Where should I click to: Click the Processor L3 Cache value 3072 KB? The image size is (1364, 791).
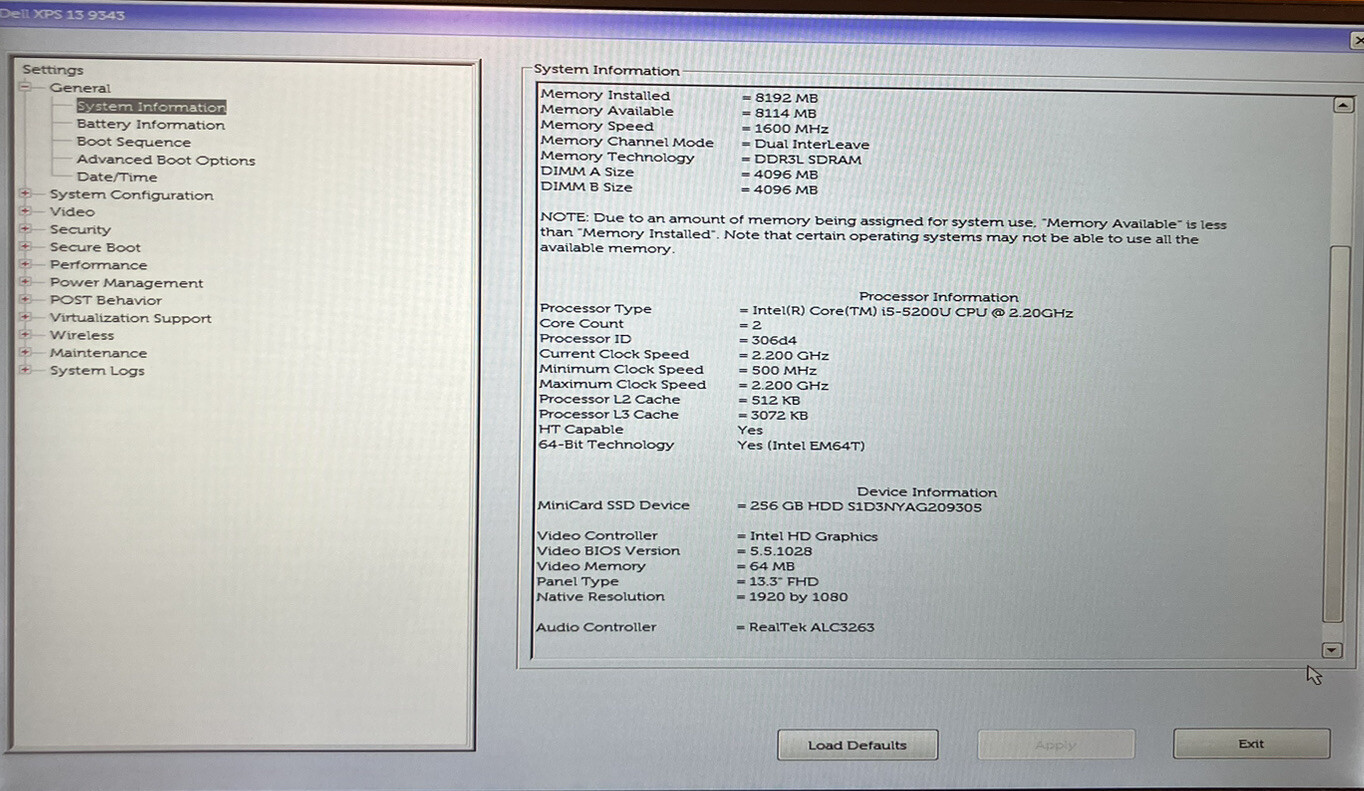pos(779,415)
